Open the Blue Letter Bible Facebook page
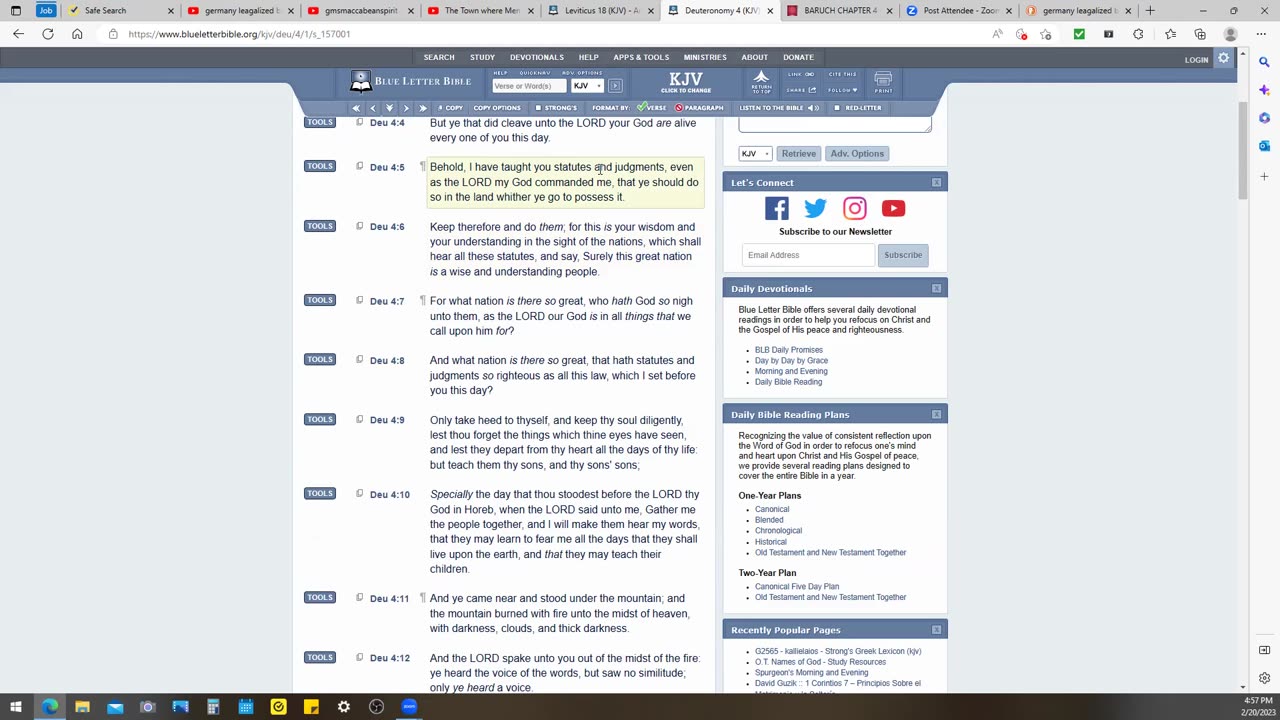Image resolution: width=1280 pixels, height=720 pixels. click(776, 208)
